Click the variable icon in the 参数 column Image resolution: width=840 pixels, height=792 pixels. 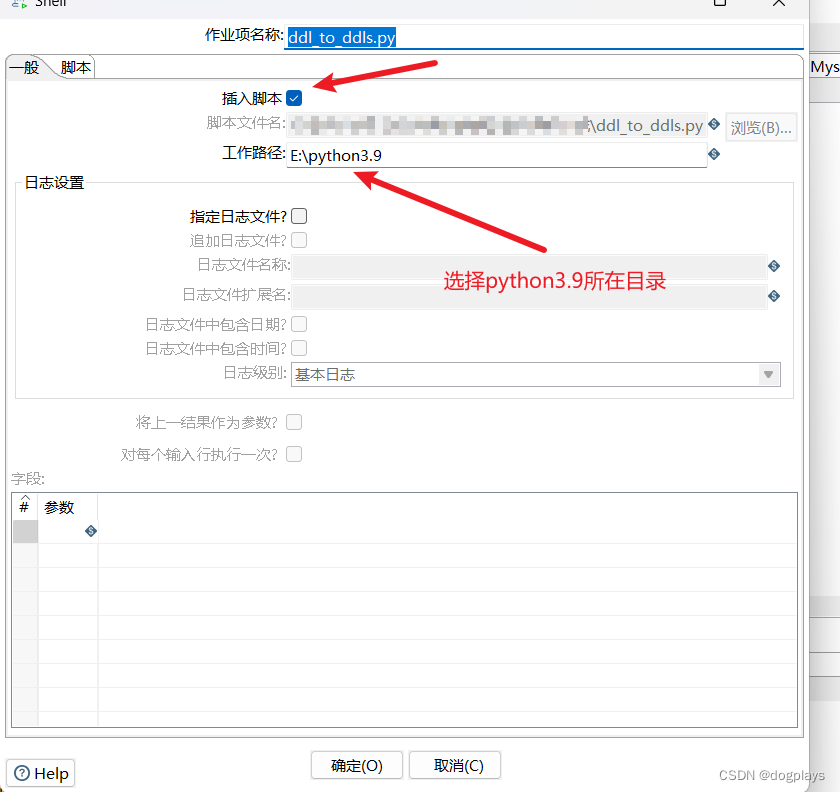pyautogui.click(x=90, y=532)
